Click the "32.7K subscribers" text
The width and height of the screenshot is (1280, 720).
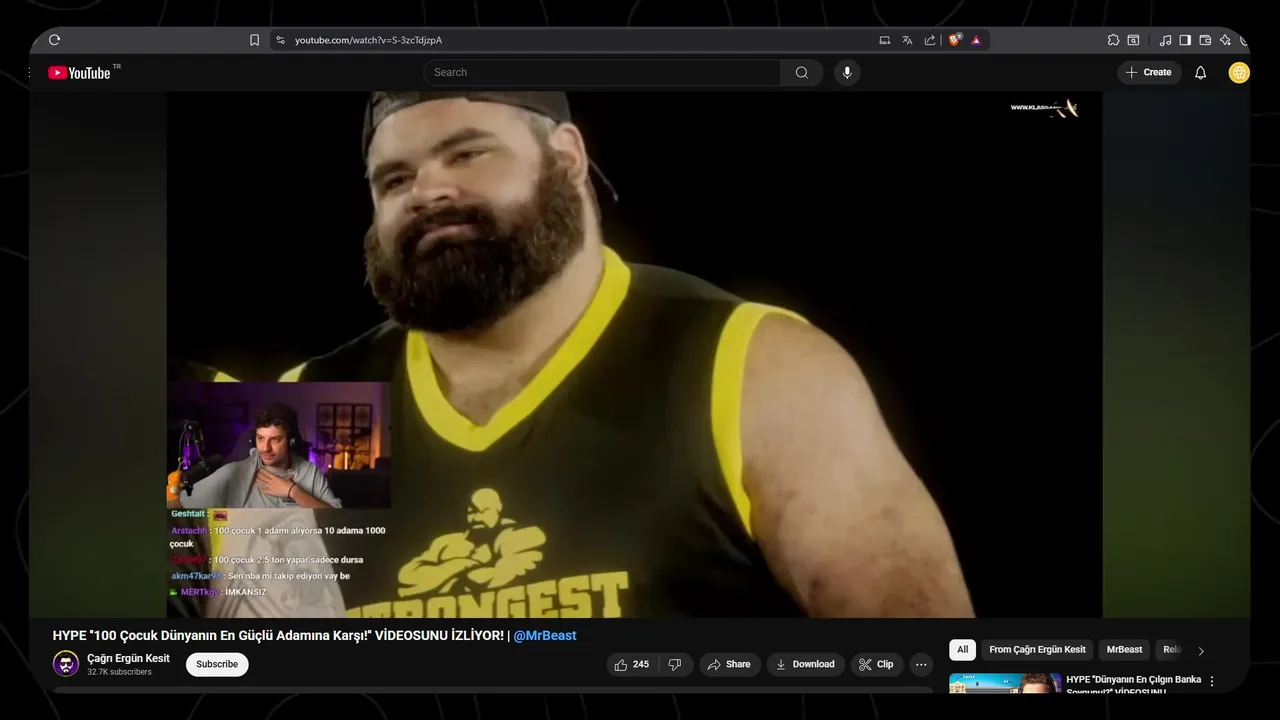(119, 672)
